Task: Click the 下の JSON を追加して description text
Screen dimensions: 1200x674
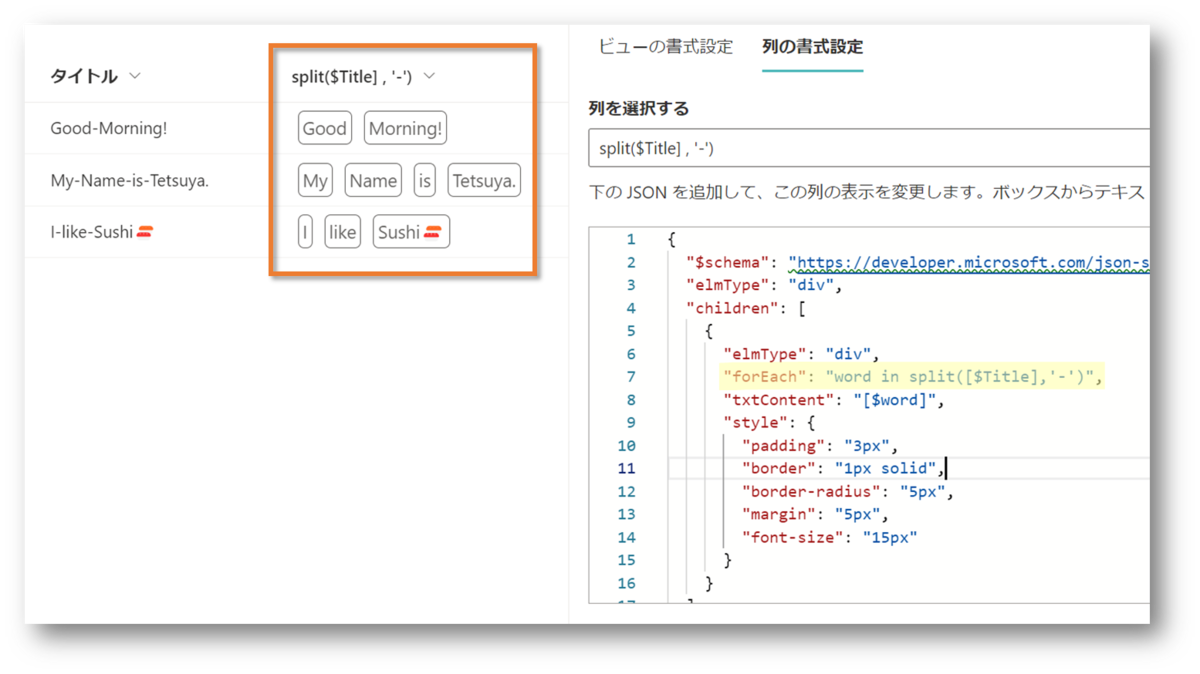Action: pyautogui.click(x=867, y=191)
